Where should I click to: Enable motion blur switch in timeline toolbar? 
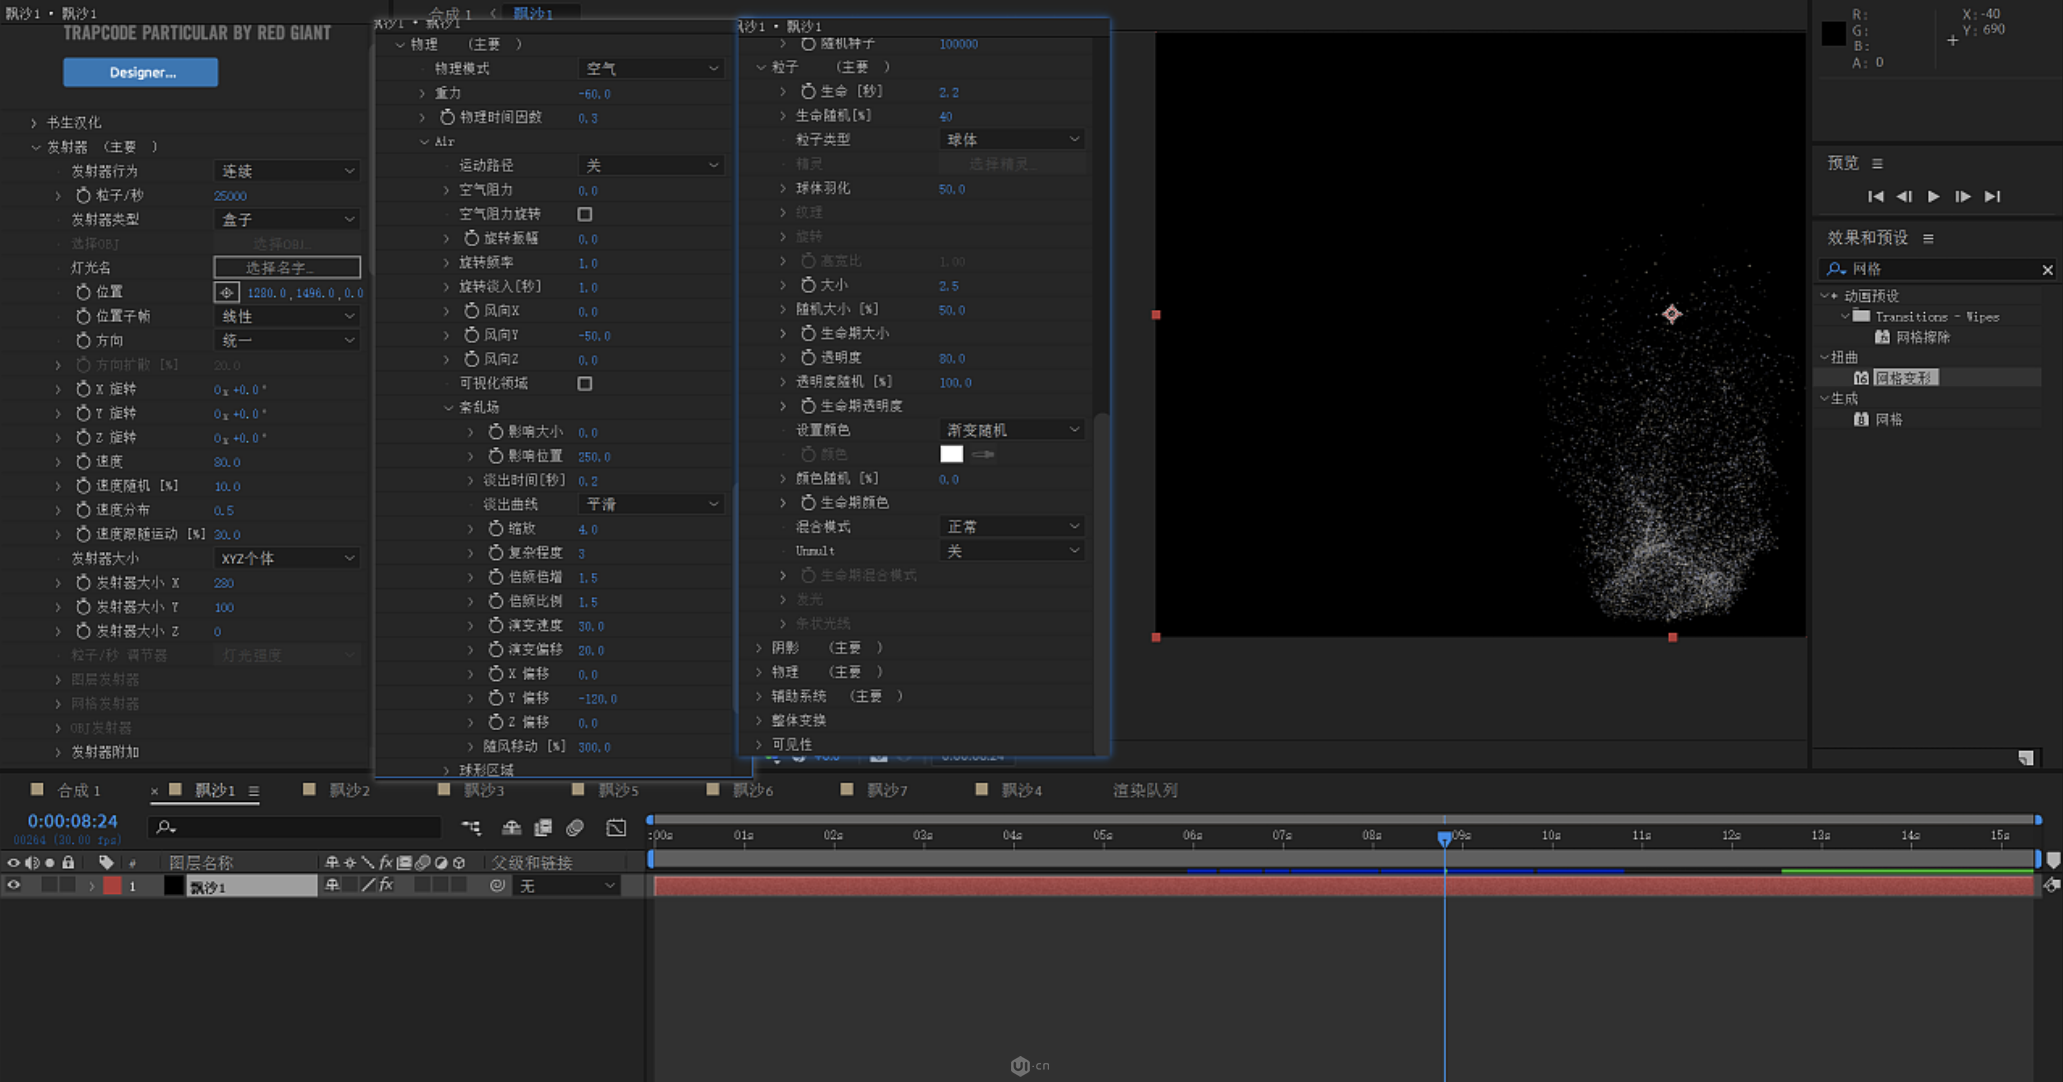click(575, 828)
